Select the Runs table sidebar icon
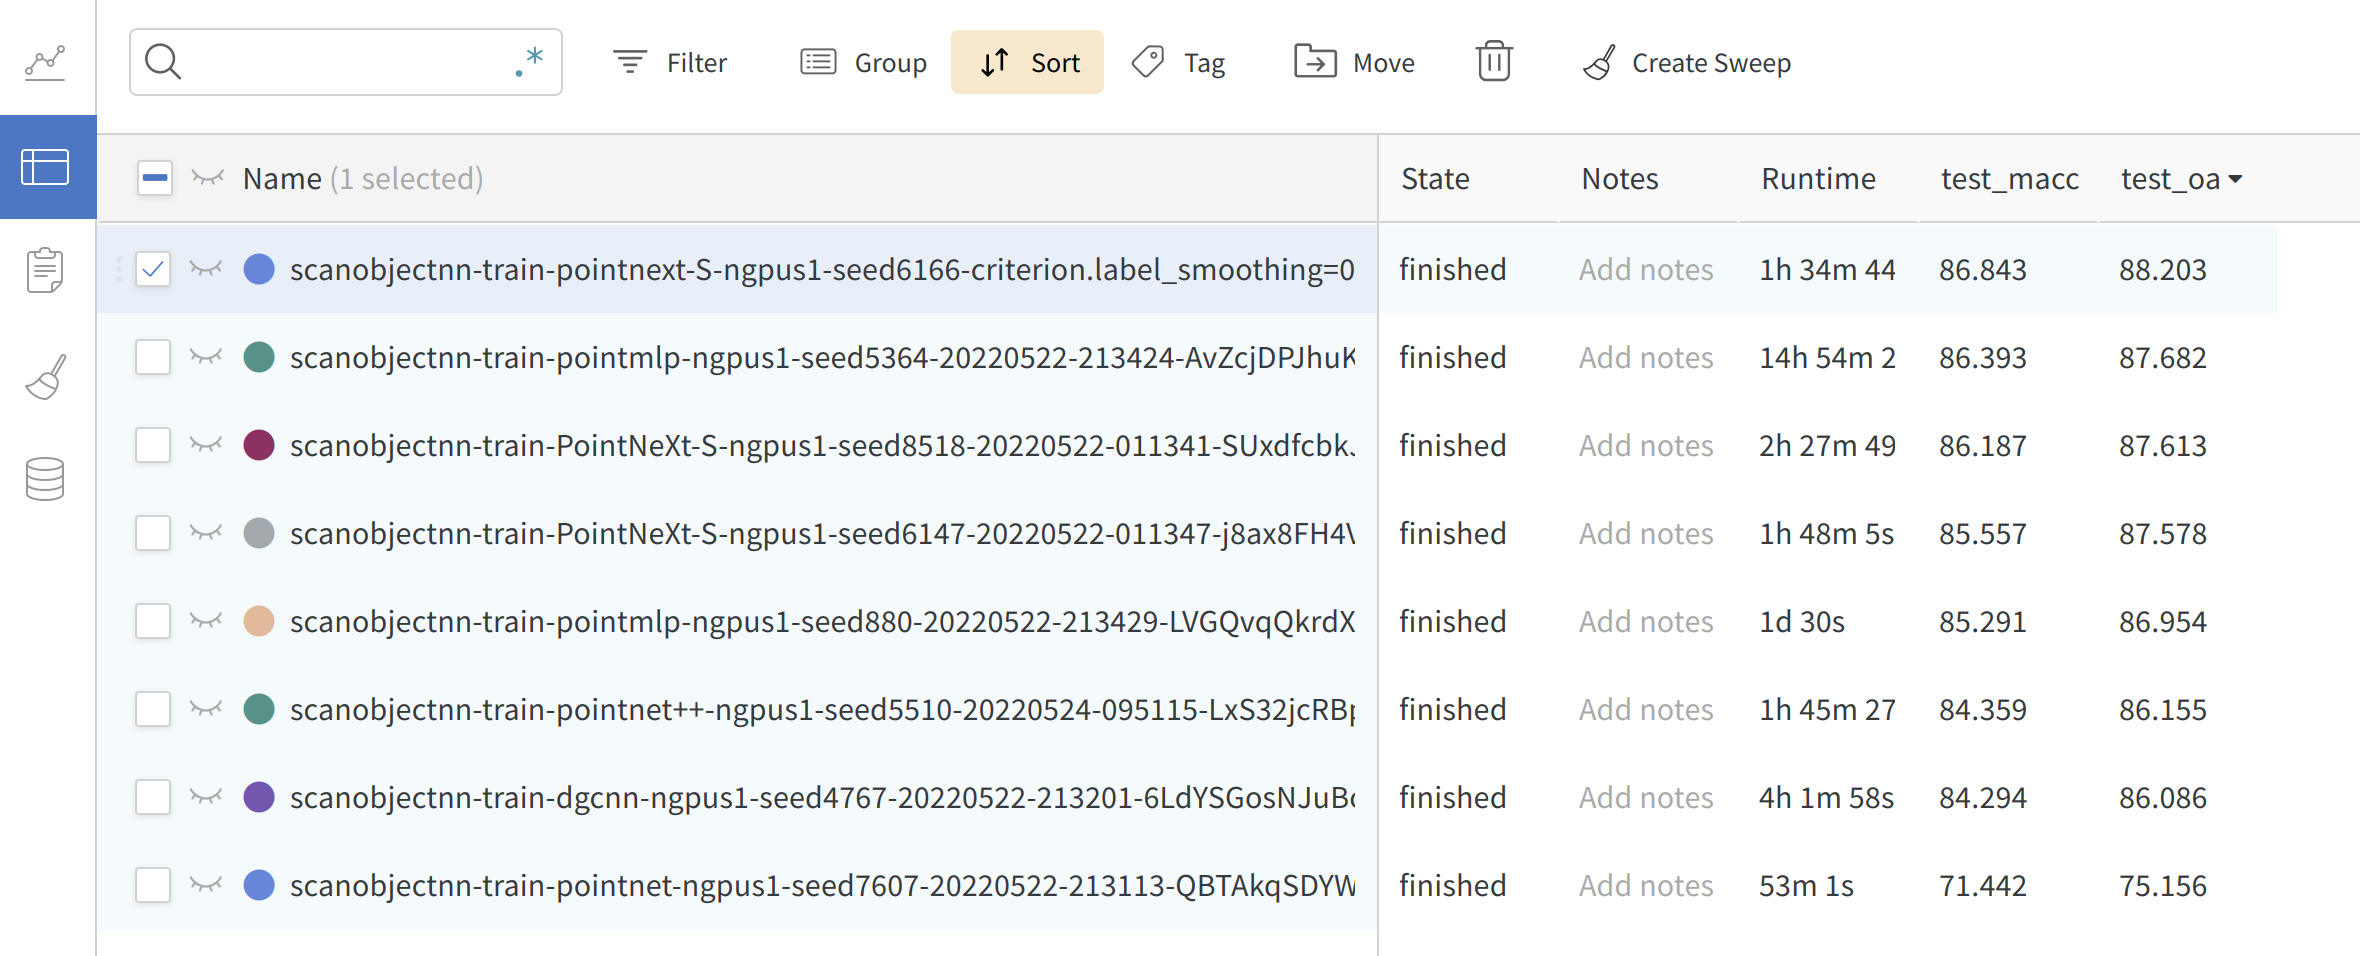 45,167
